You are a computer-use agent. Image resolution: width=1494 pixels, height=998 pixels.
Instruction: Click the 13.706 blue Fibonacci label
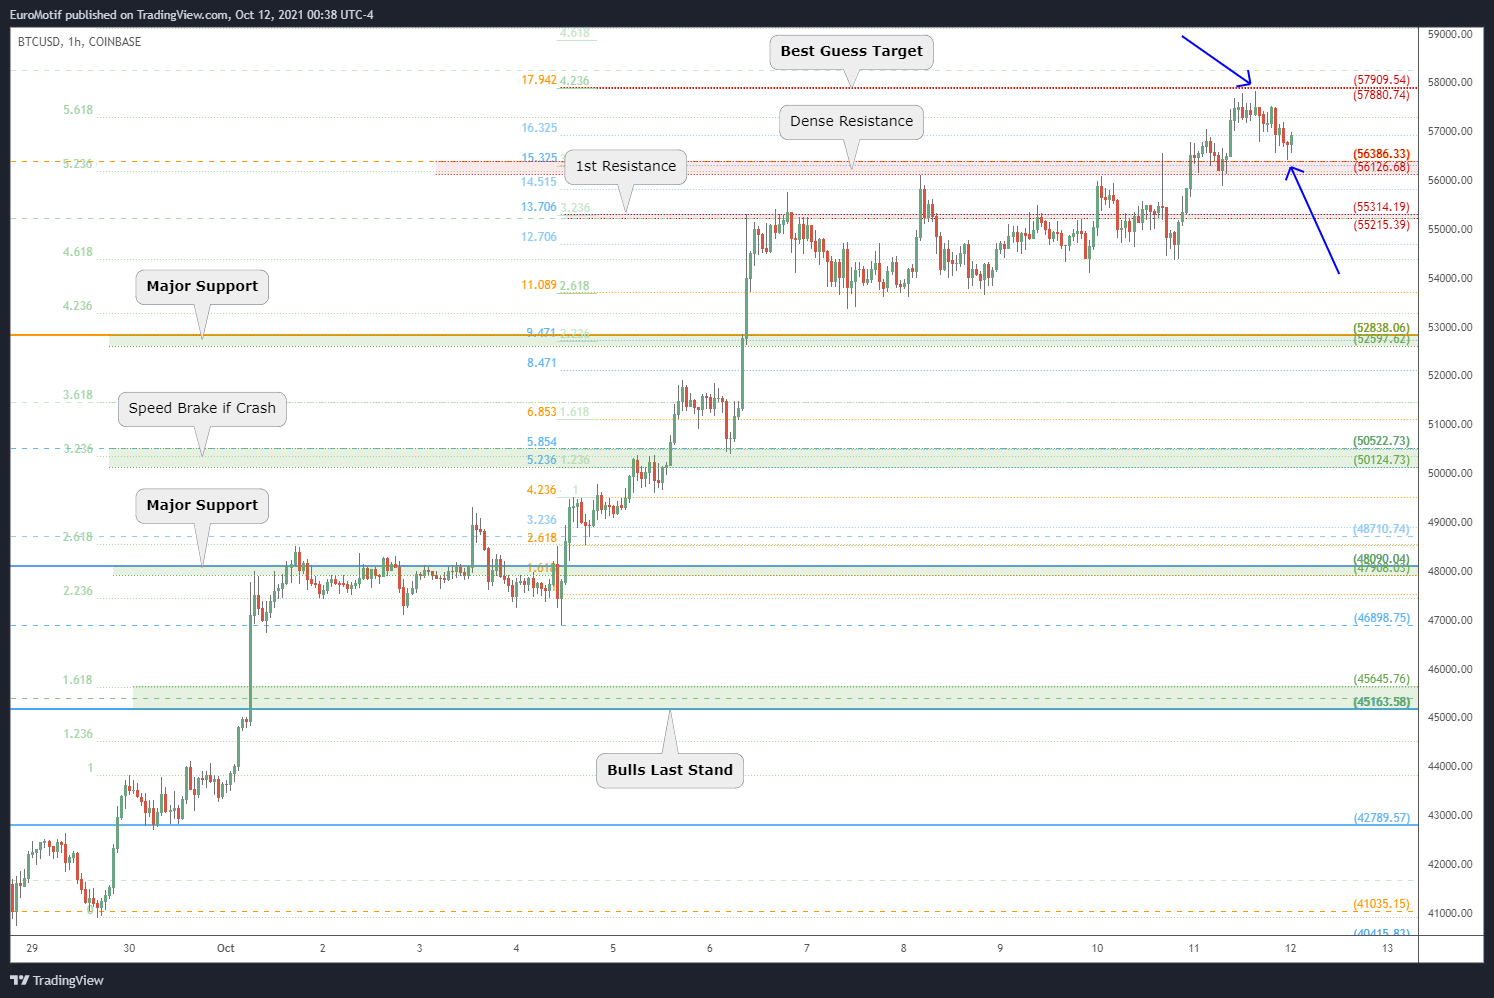[x=539, y=207]
